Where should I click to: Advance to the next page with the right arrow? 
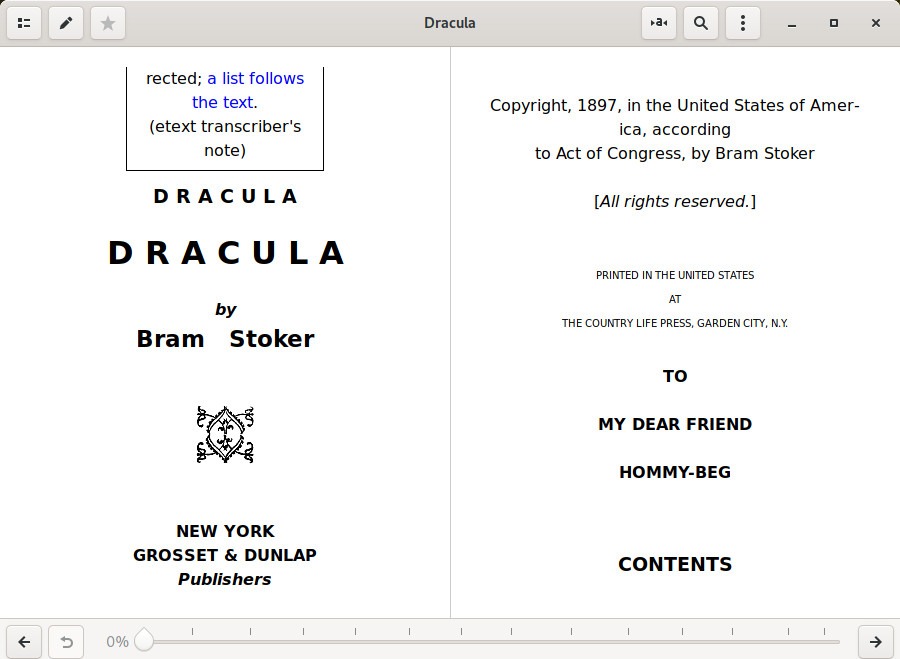tap(875, 642)
